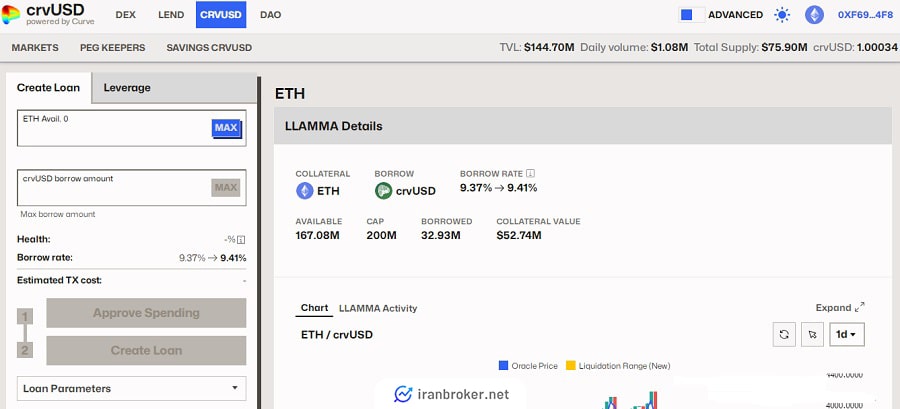Image resolution: width=900 pixels, height=409 pixels.
Task: Open the SAVINGS CRVUSD subpage
Action: pyautogui.click(x=209, y=48)
